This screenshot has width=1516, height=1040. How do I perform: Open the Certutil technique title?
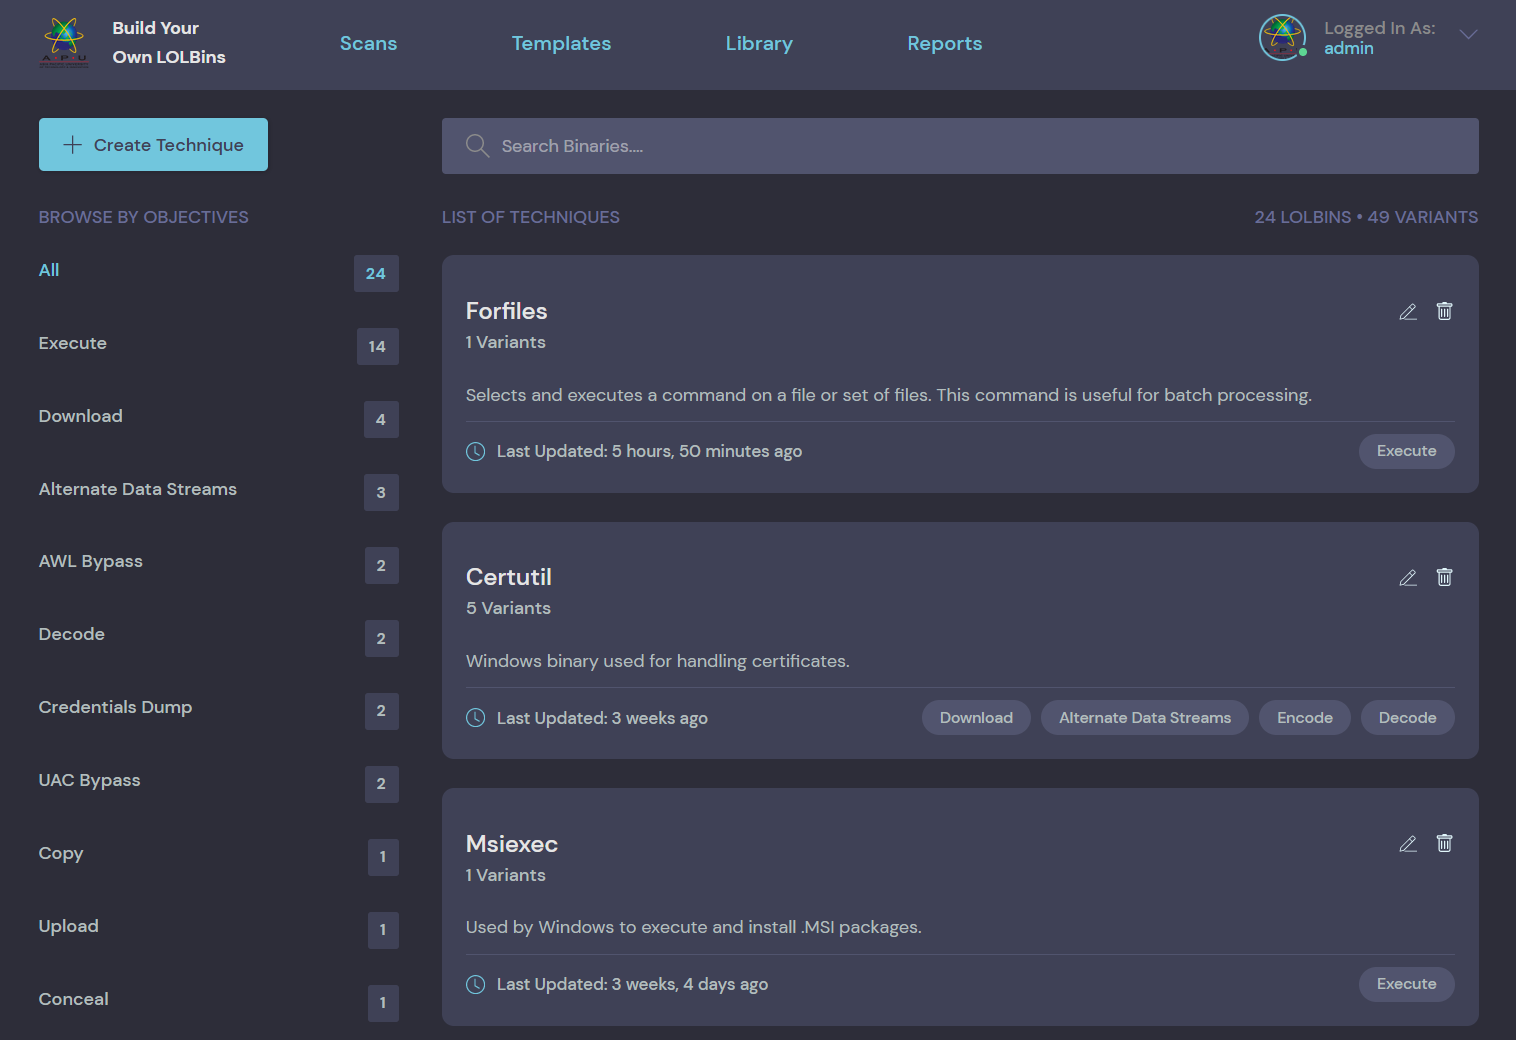(x=509, y=577)
